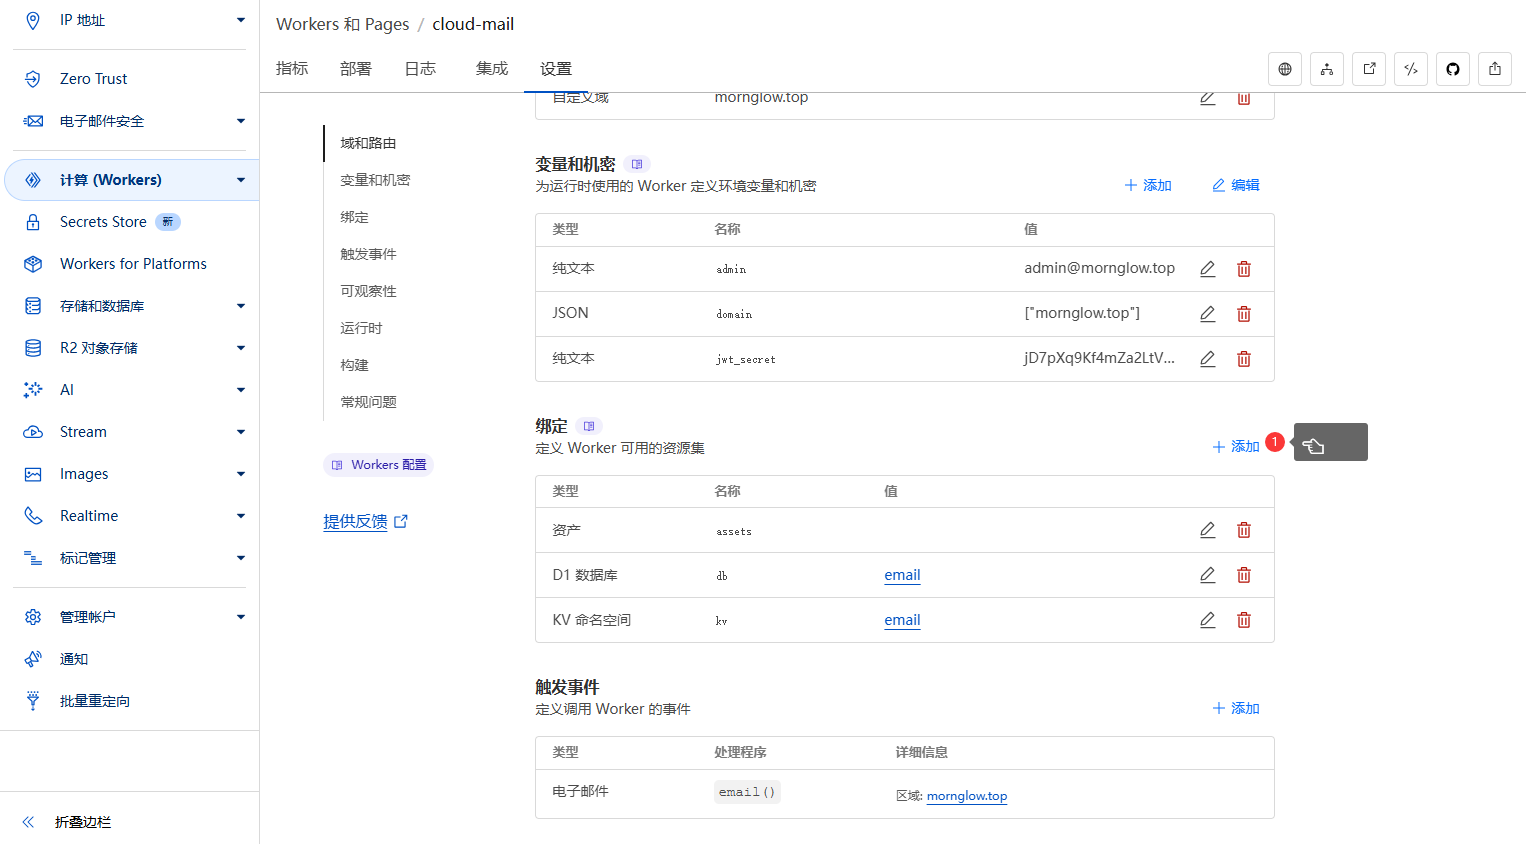Click the share icon at top right

(1495, 69)
